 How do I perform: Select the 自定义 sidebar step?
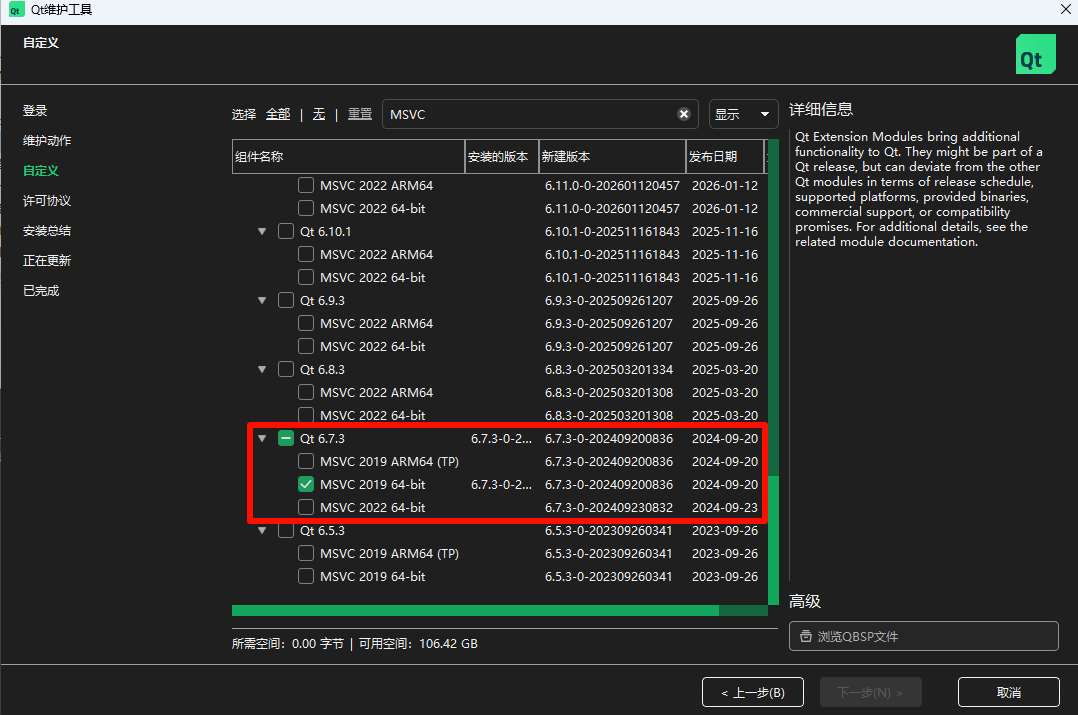41,170
